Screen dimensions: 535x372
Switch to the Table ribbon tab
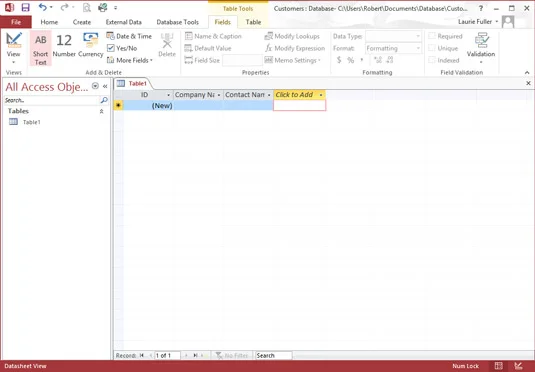[x=253, y=22]
